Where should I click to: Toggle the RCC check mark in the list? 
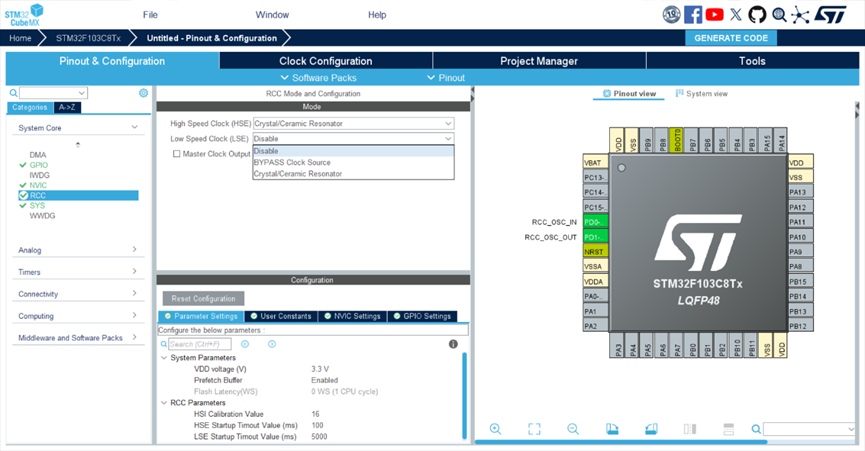pos(23,195)
